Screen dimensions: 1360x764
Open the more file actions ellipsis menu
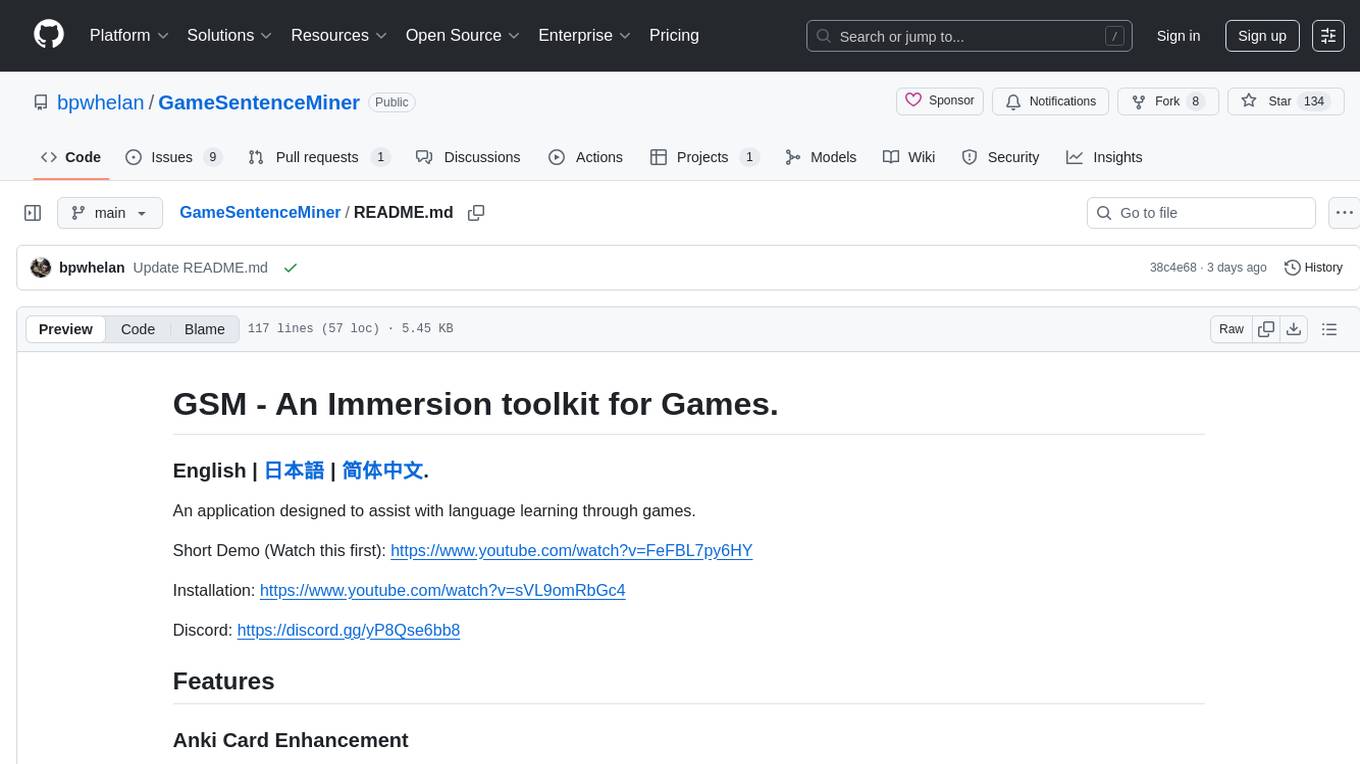[1345, 213]
